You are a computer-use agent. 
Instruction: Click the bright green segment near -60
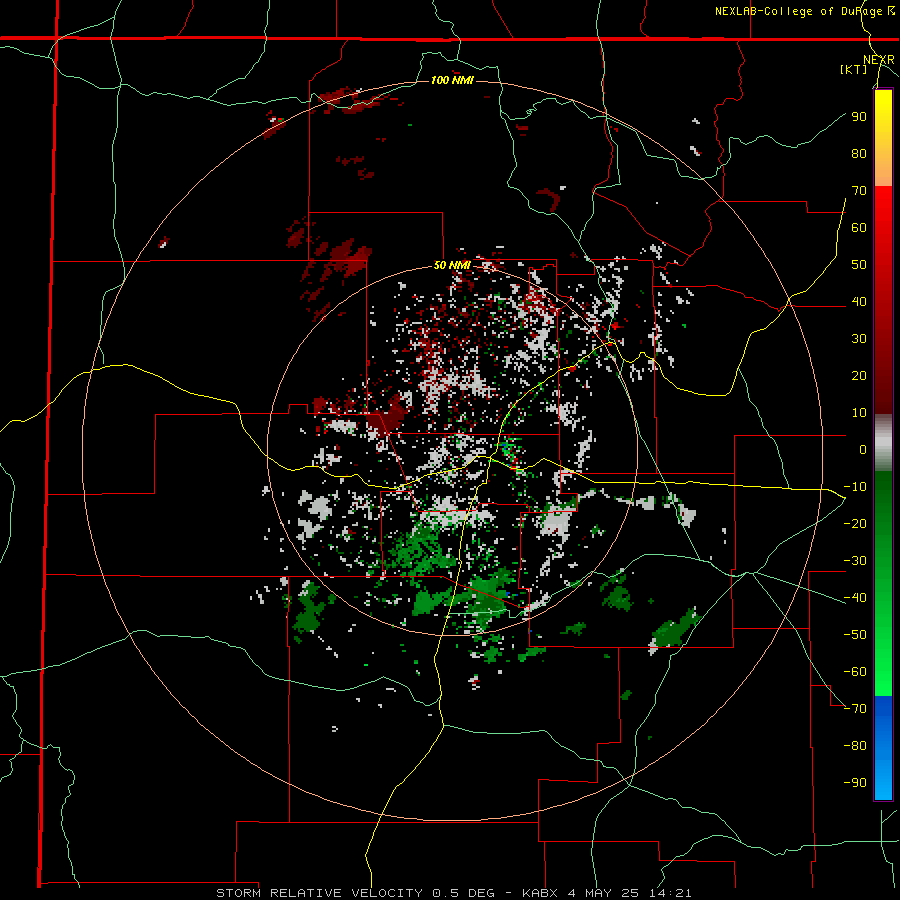click(883, 672)
